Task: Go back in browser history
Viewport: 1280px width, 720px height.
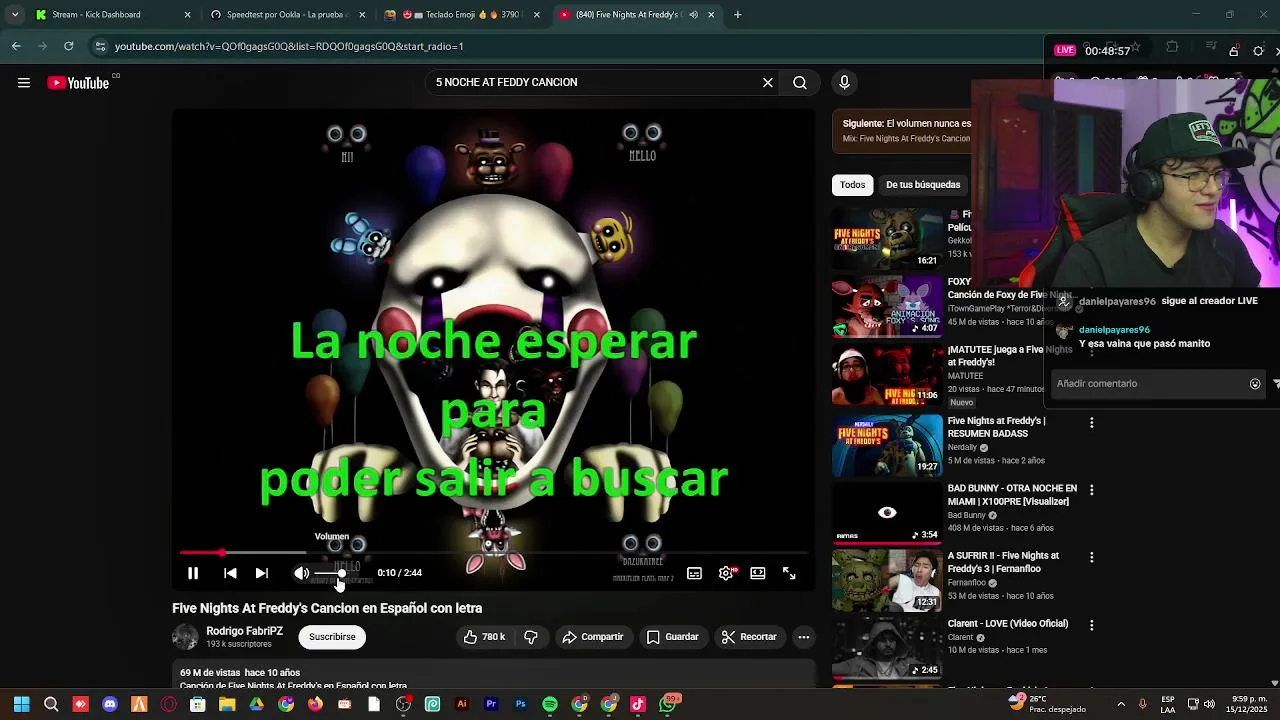Action: tap(16, 46)
